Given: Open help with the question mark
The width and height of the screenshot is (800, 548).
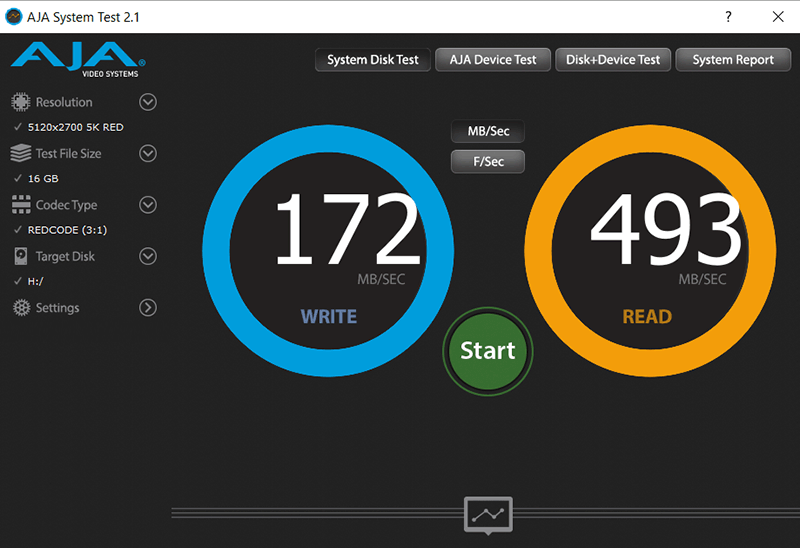Looking at the screenshot, I should [x=728, y=17].
